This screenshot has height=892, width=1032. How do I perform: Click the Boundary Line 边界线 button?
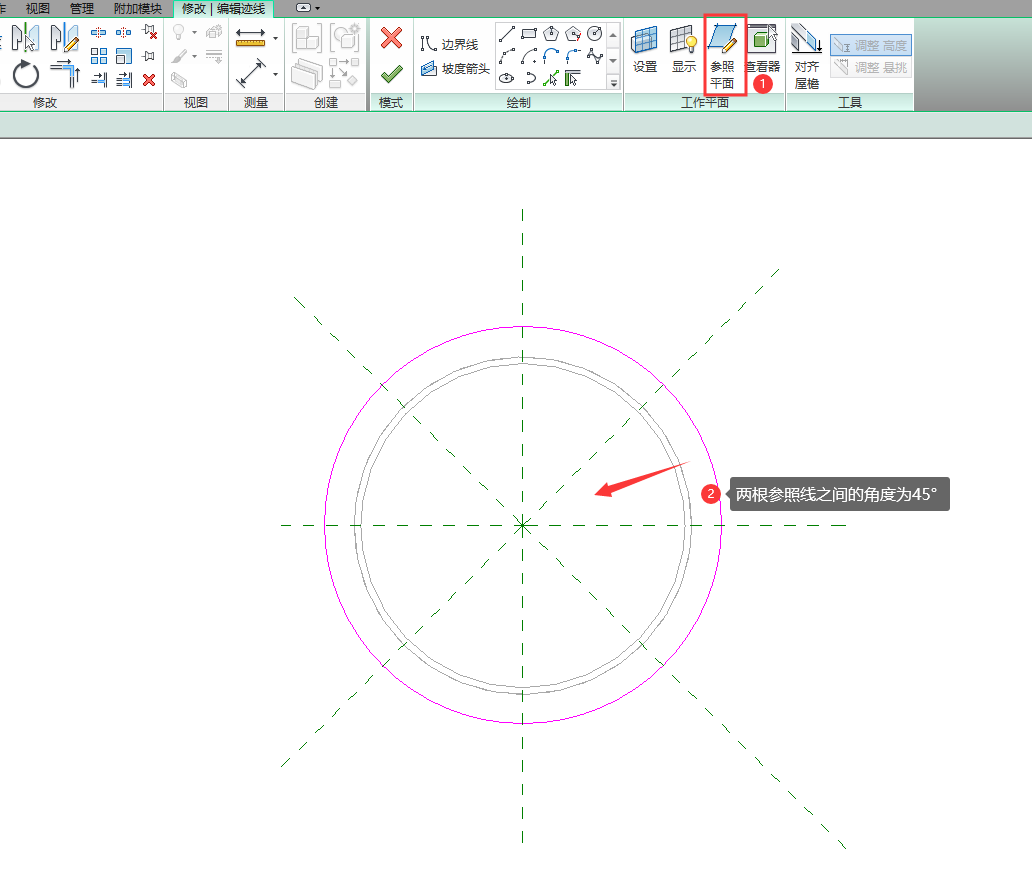point(450,44)
